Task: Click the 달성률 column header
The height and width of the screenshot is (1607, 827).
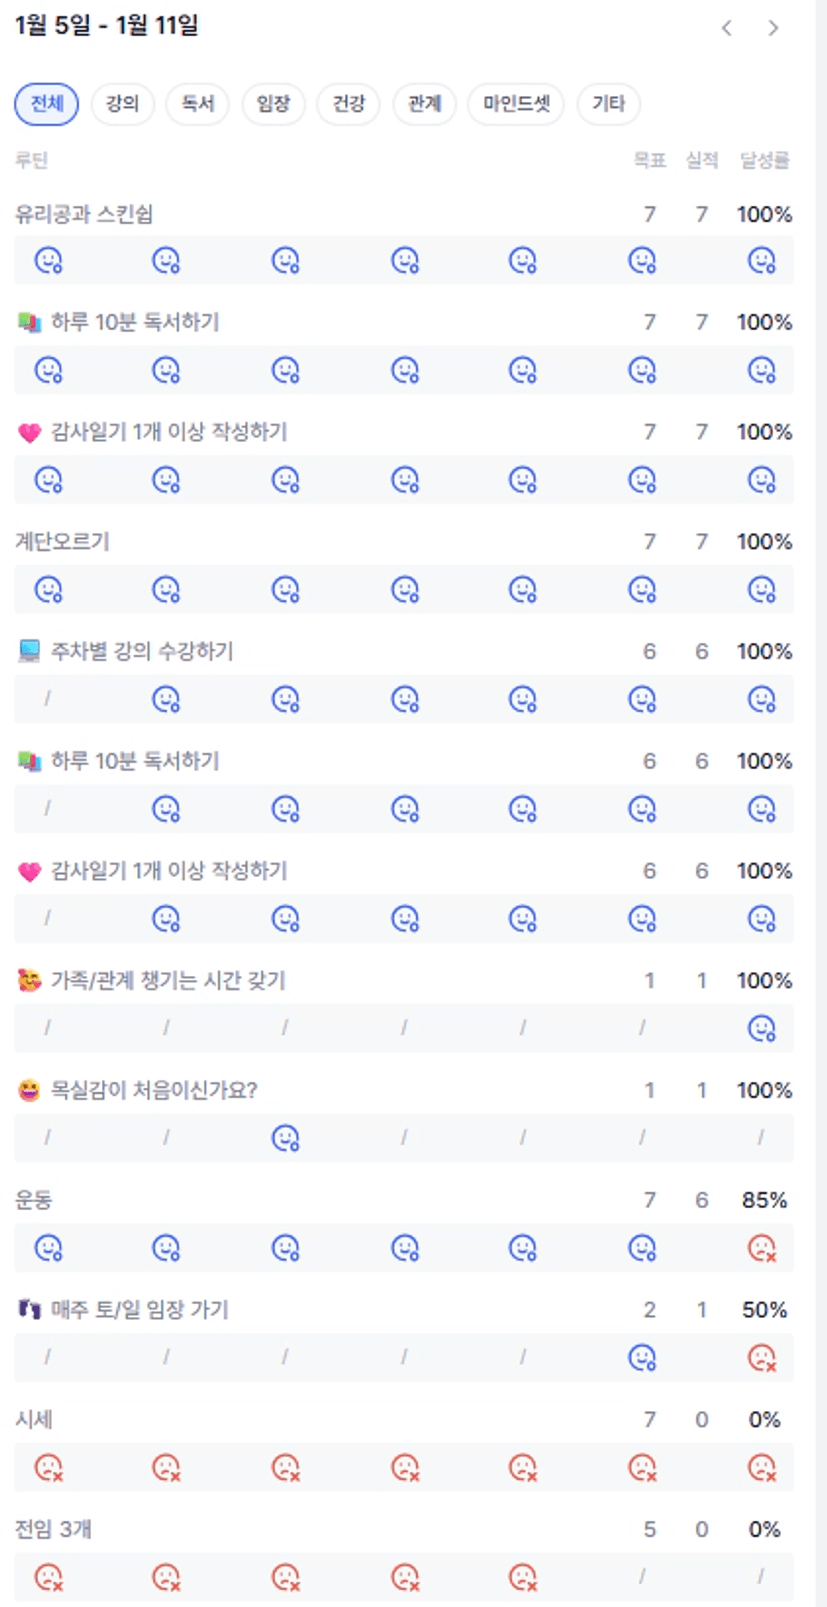Action: coord(764,160)
